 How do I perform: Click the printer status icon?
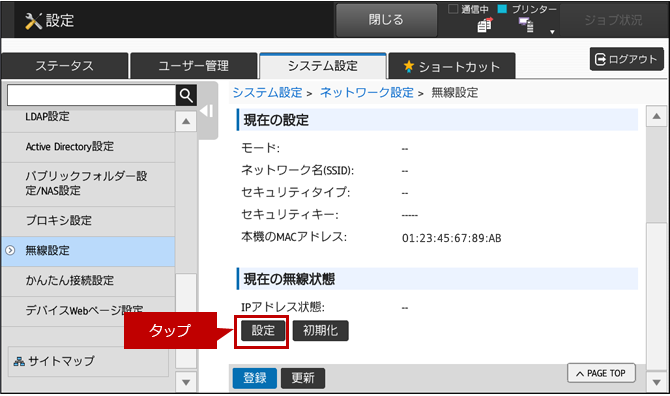click(x=526, y=25)
